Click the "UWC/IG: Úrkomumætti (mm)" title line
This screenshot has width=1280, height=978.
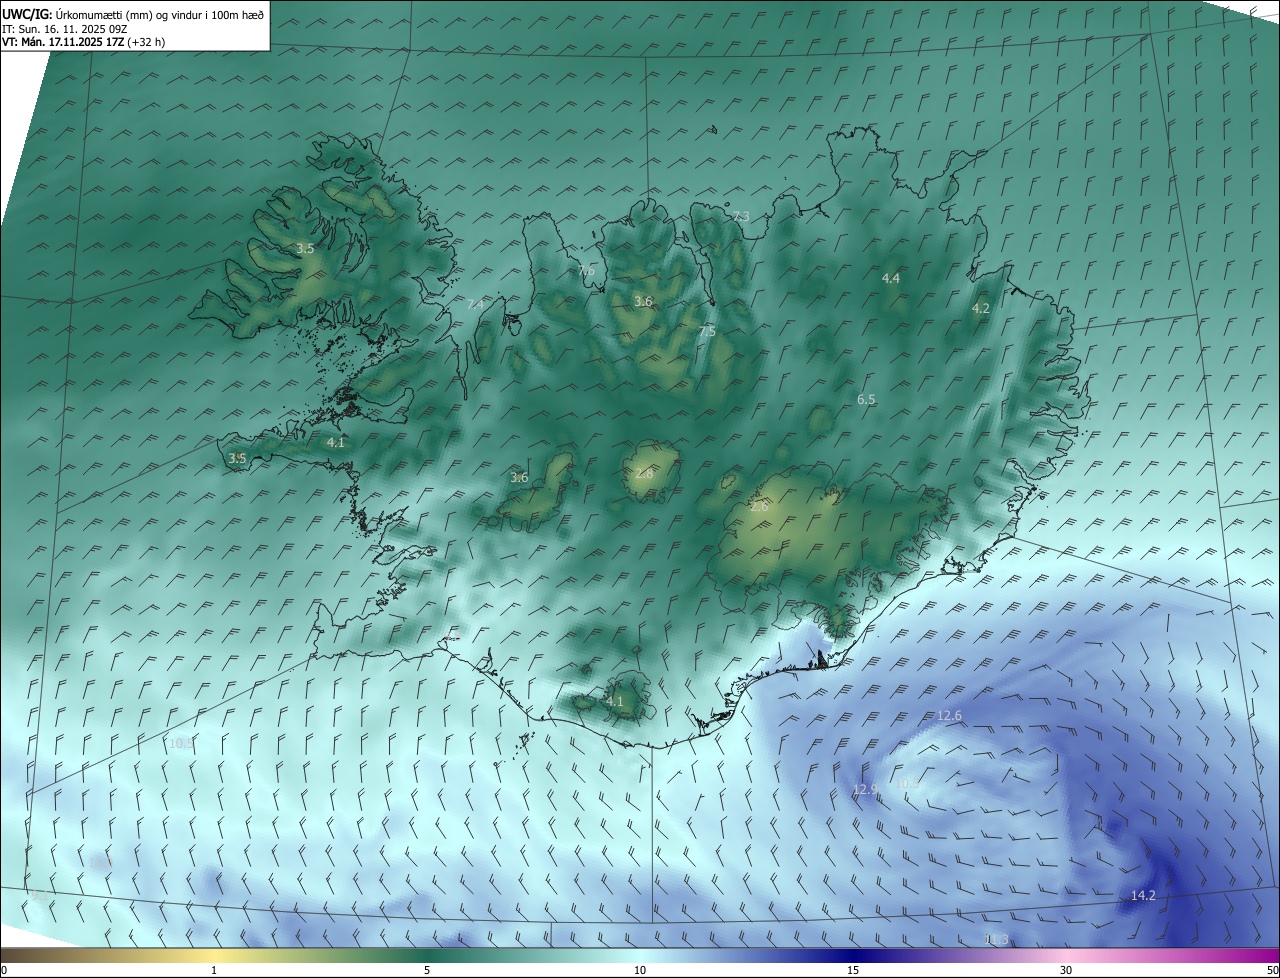click(133, 14)
